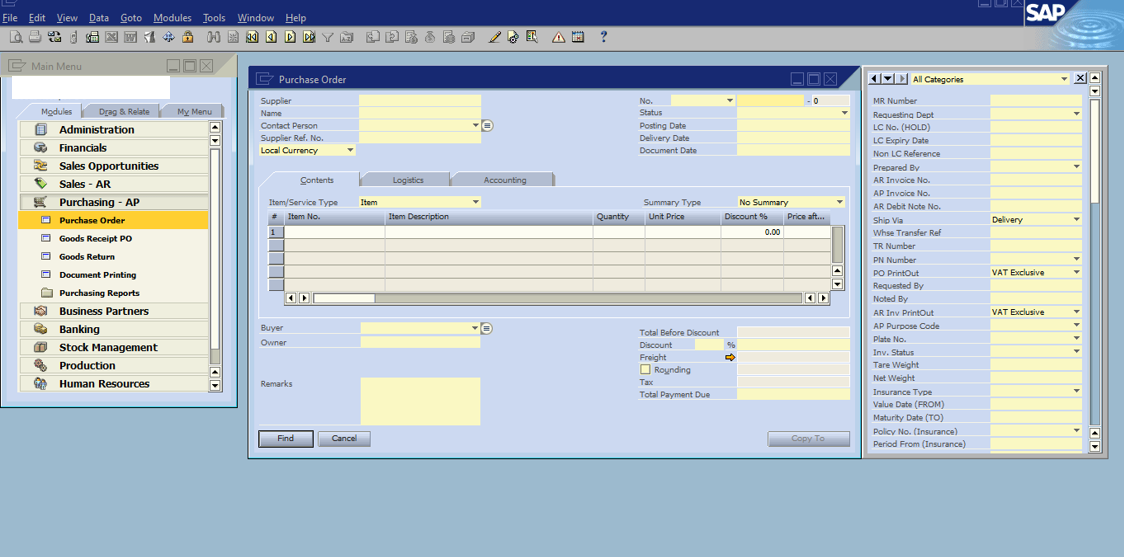Open Goods Return in Main Menu
The width and height of the screenshot is (1124, 557).
point(87,257)
